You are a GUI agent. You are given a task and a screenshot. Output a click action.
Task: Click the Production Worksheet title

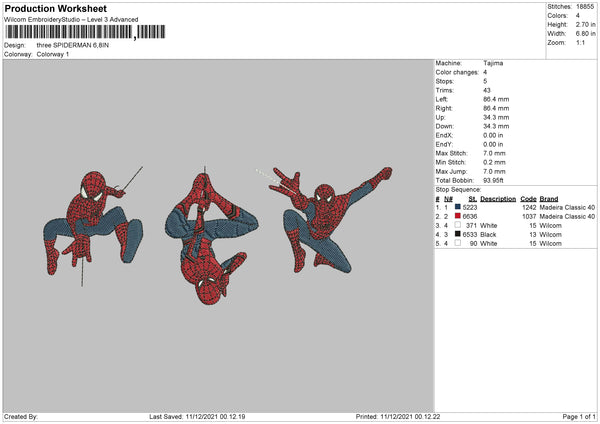pos(55,8)
